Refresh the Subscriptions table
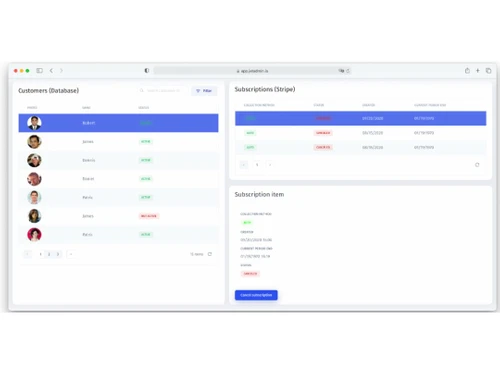Image resolution: width=500 pixels, height=375 pixels. (477, 165)
